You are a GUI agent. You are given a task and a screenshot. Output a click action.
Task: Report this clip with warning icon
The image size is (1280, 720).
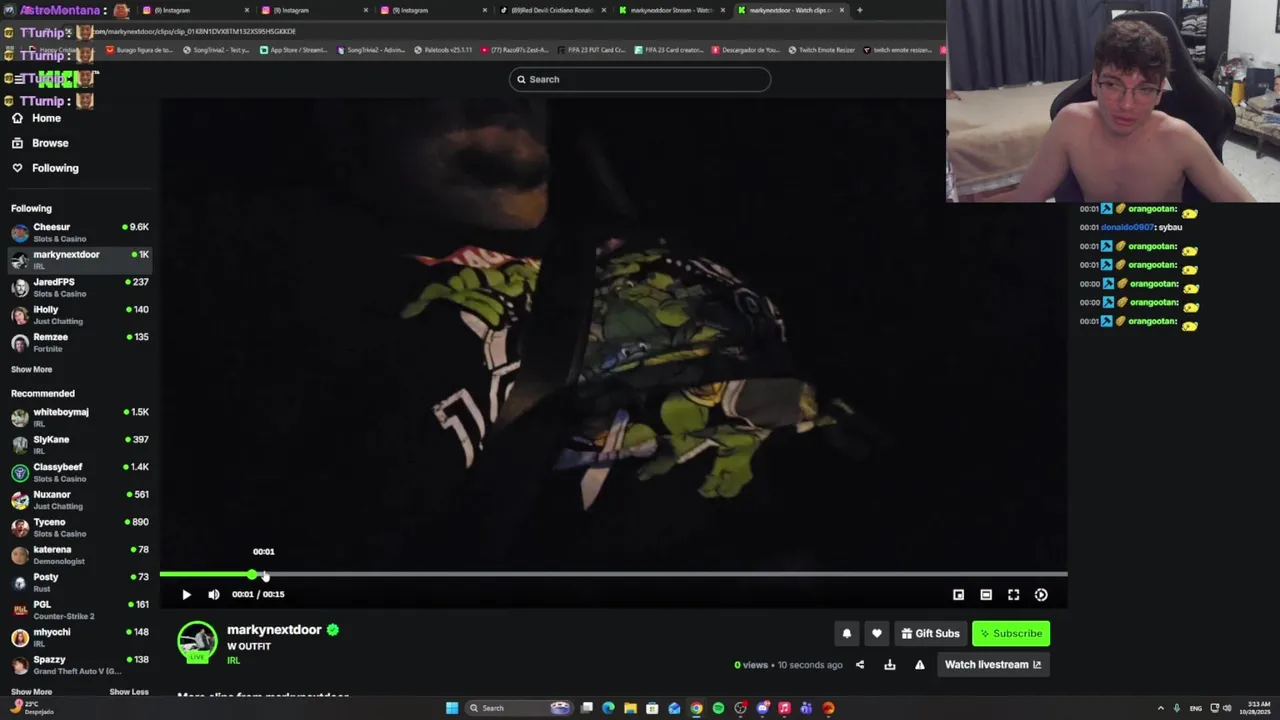920,664
